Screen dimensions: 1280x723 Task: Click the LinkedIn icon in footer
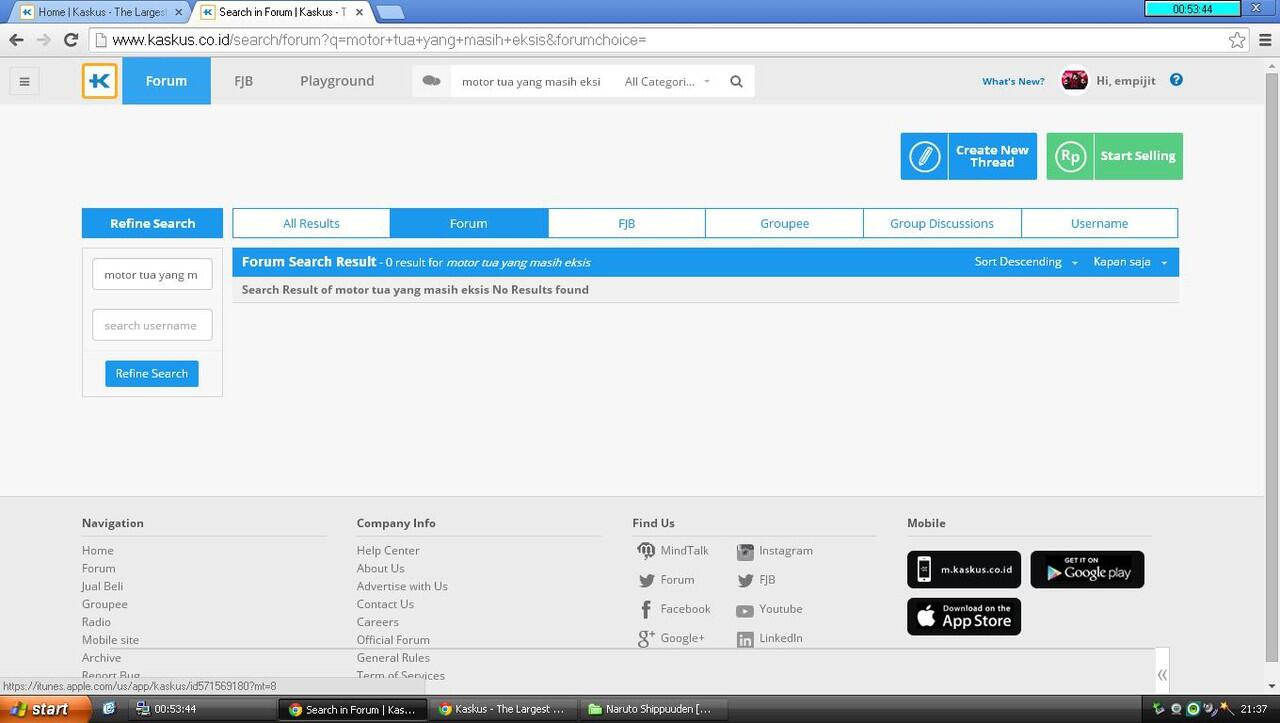(745, 639)
